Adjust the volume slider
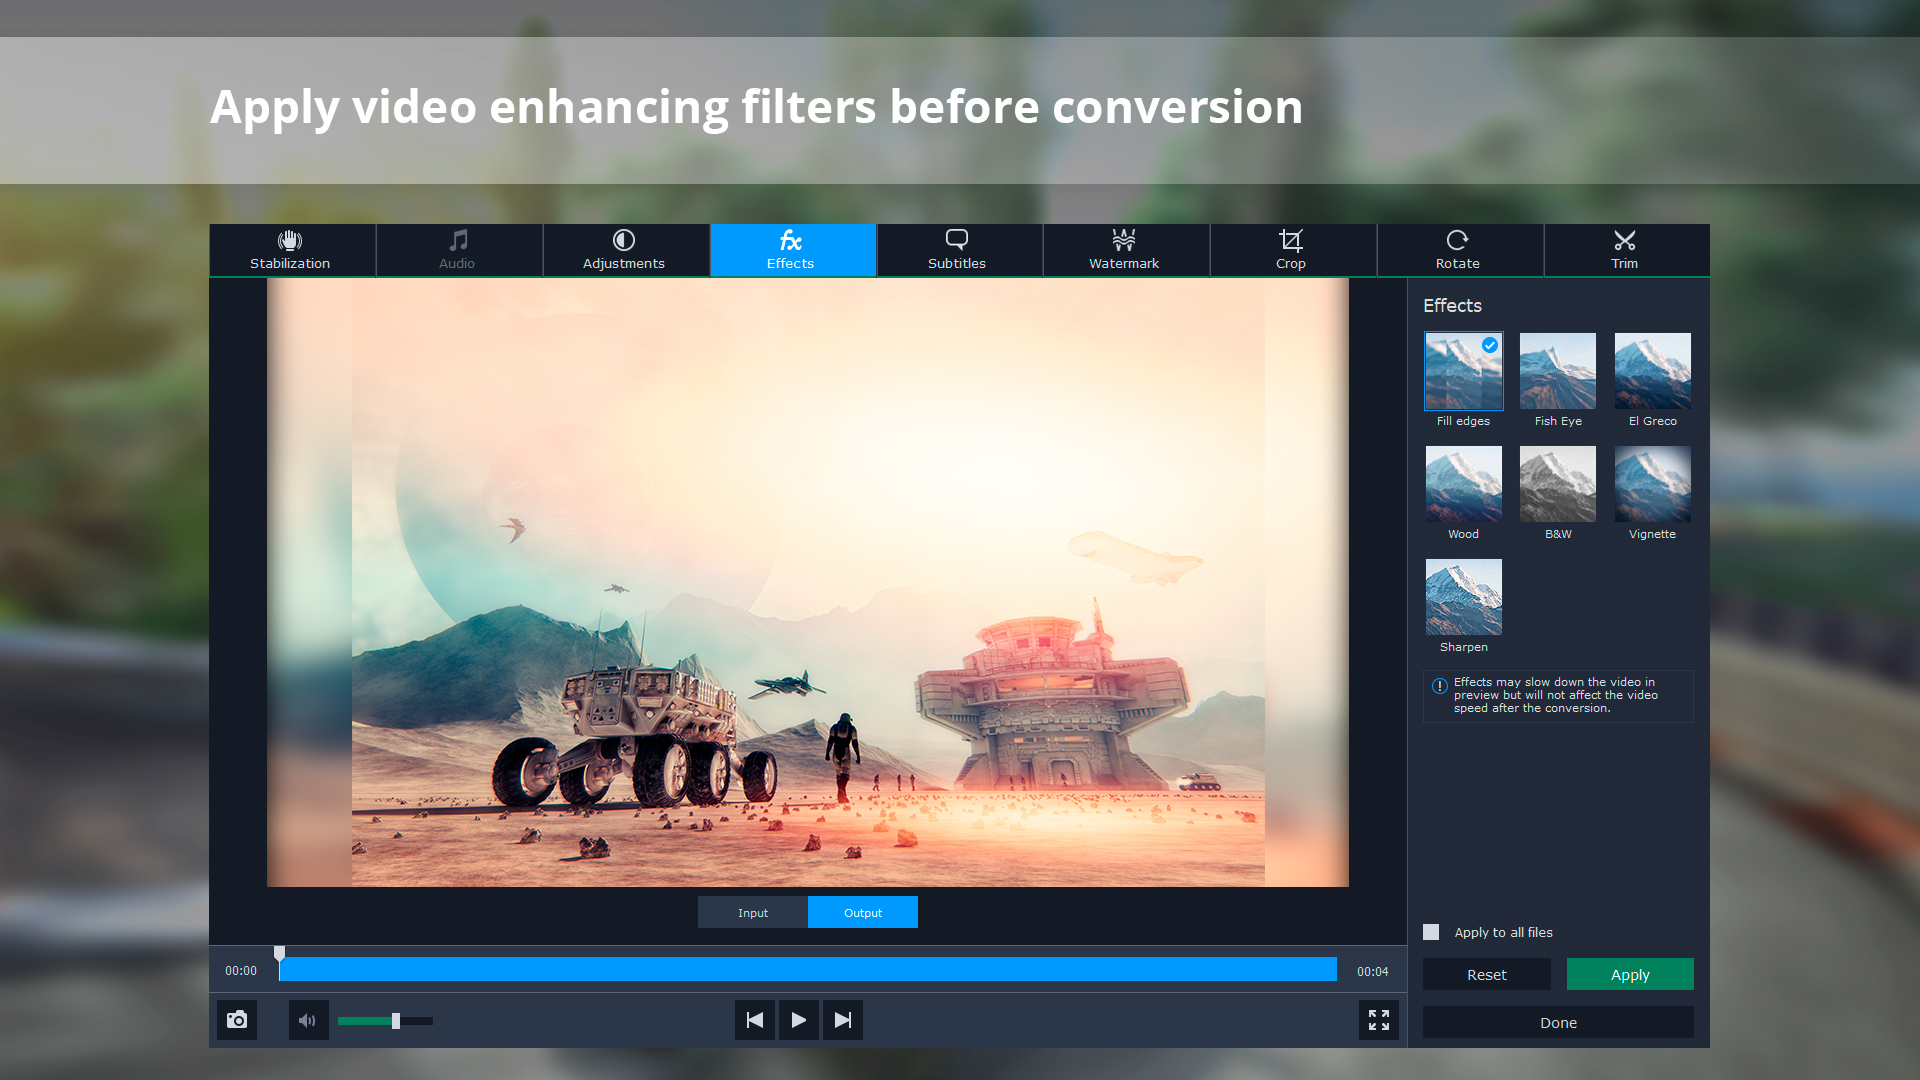The width and height of the screenshot is (1920, 1080). 396,1021
